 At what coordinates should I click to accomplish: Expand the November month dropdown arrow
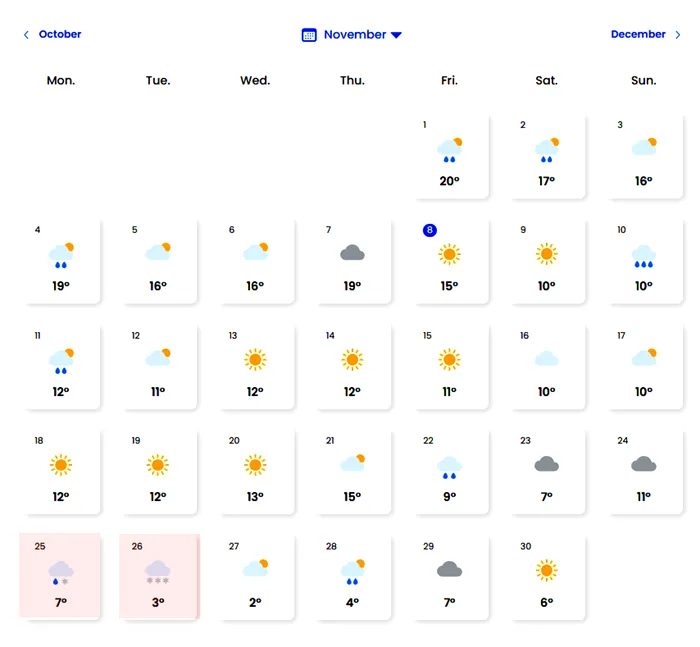(396, 35)
